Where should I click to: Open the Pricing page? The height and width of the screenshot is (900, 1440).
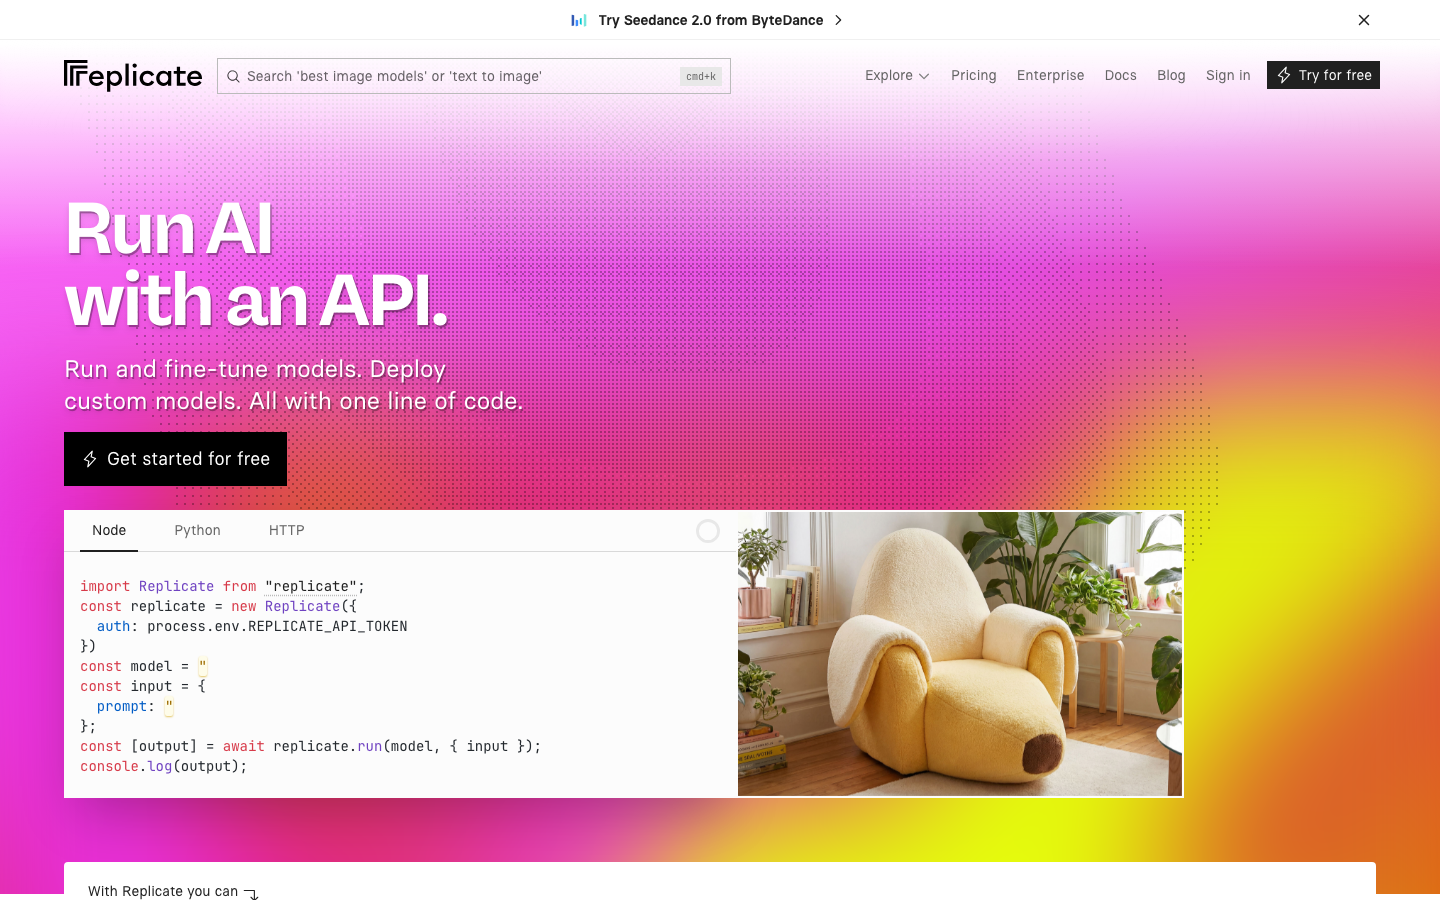pyautogui.click(x=973, y=75)
